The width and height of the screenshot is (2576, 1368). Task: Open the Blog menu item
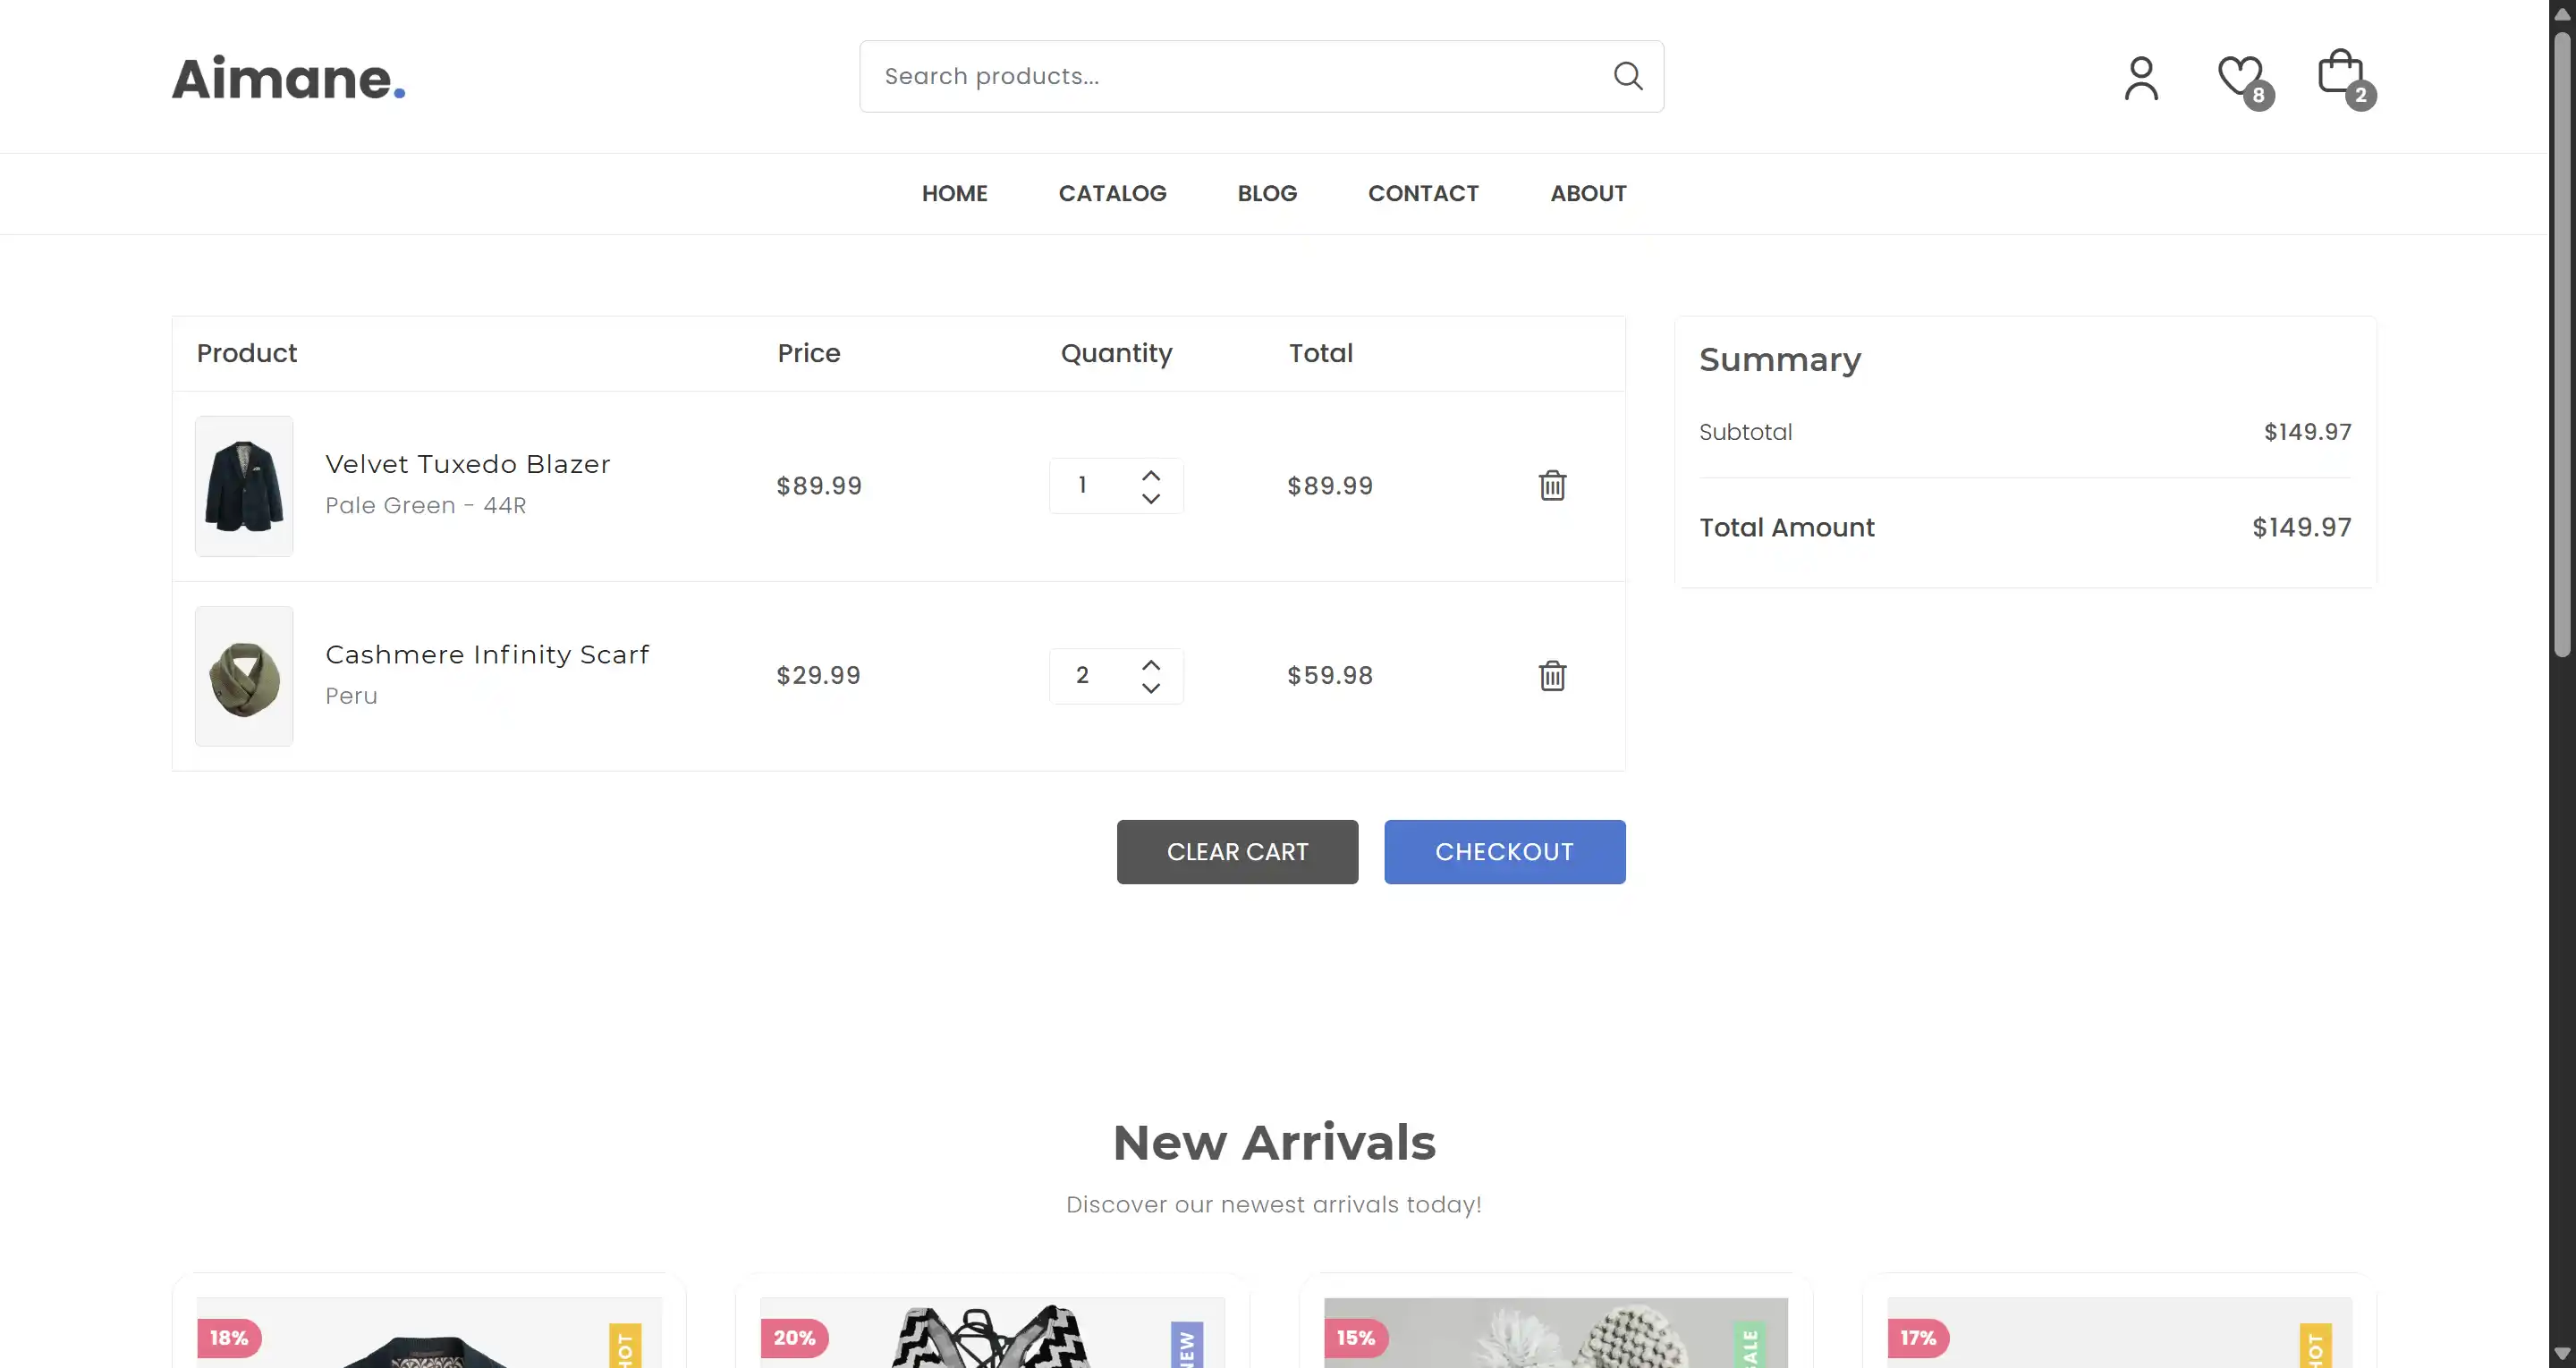tap(1267, 193)
